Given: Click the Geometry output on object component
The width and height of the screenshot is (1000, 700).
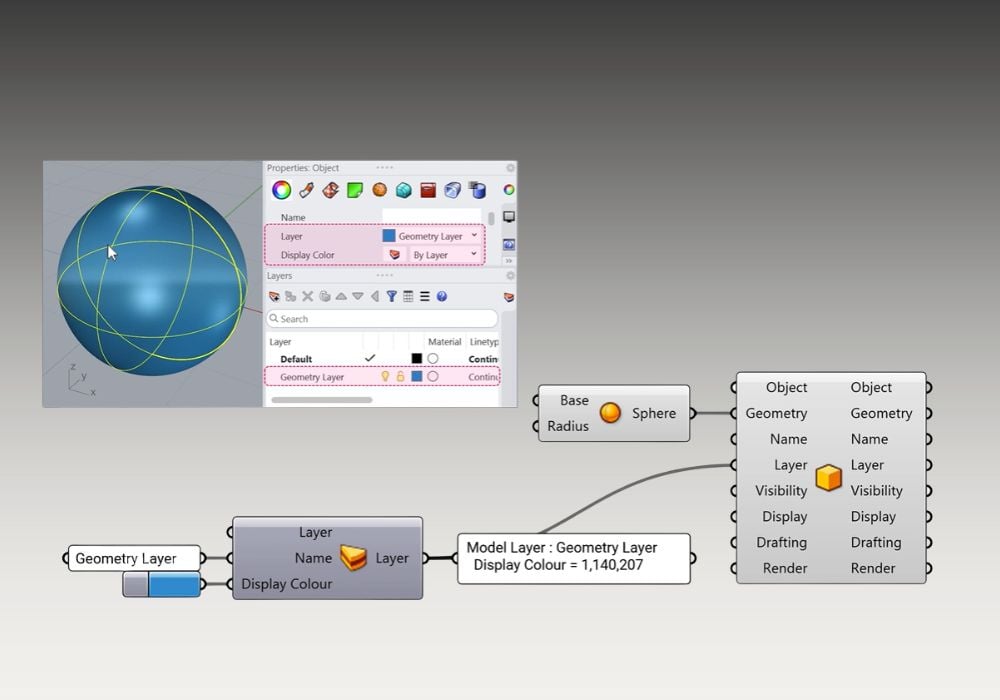Looking at the screenshot, I should (881, 413).
